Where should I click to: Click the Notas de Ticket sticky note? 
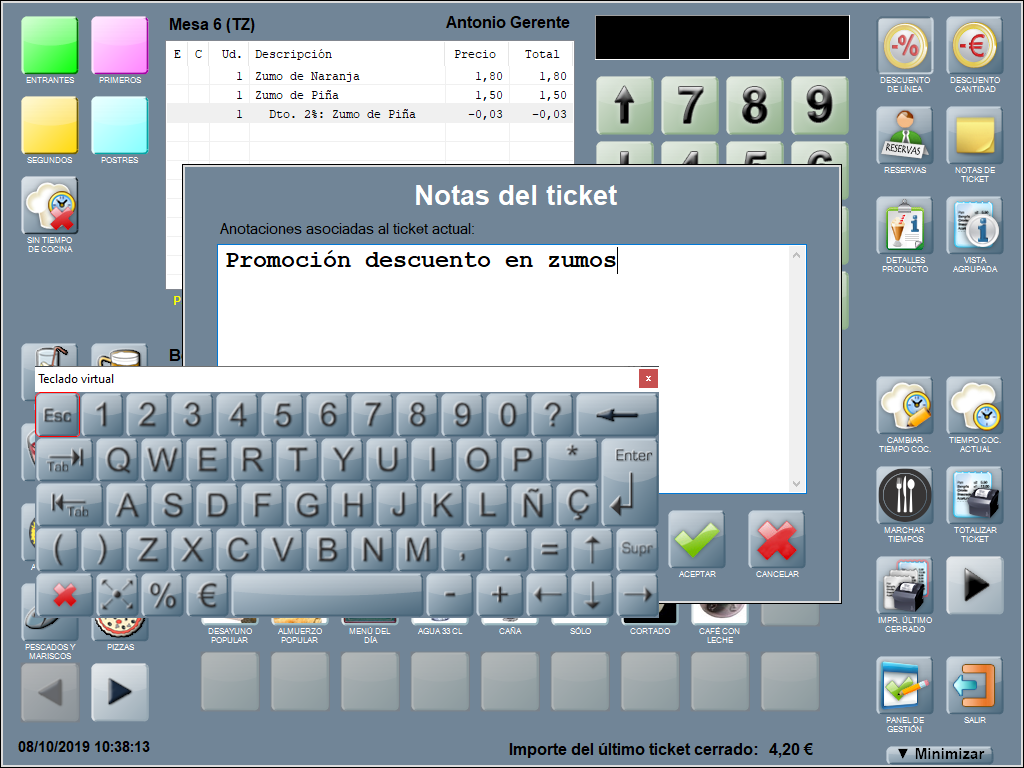pyautogui.click(x=974, y=136)
